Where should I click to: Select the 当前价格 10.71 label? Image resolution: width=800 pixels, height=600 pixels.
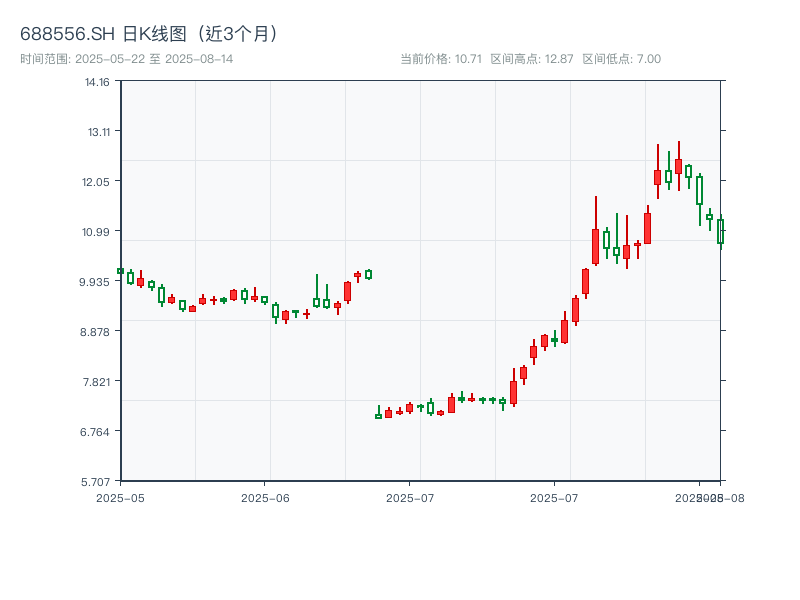click(x=441, y=59)
